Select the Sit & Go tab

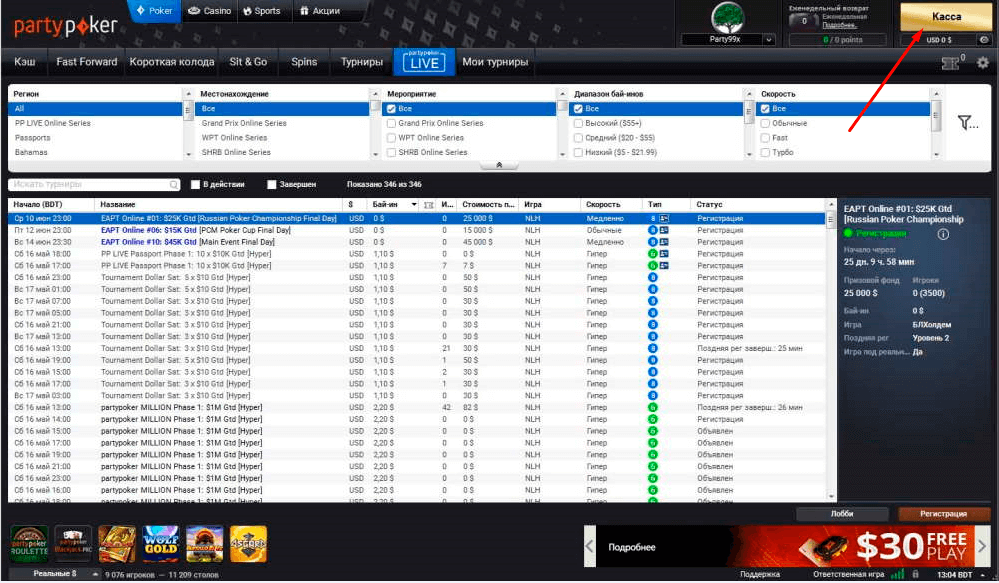(x=248, y=62)
